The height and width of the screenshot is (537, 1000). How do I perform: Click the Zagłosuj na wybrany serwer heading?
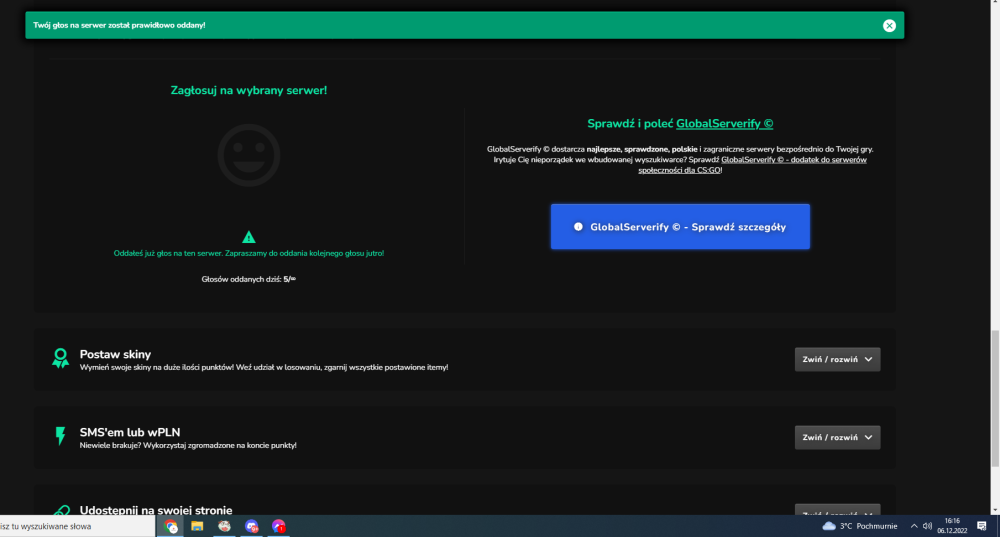(x=249, y=91)
